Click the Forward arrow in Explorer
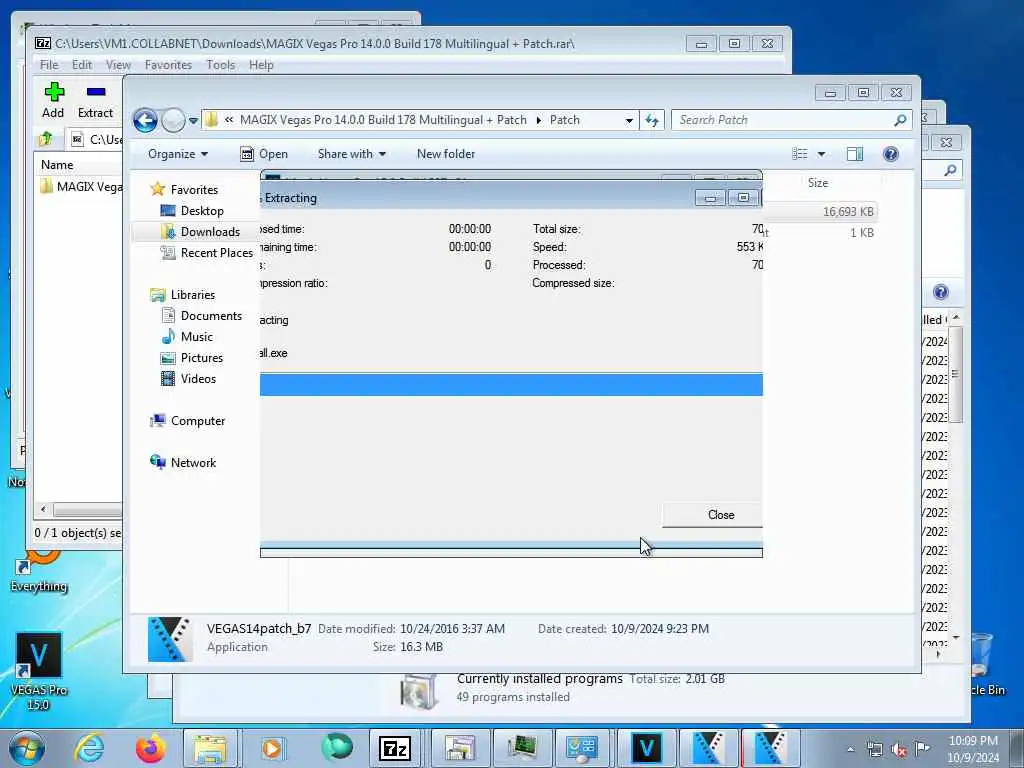Image resolution: width=1024 pixels, height=768 pixels. click(x=173, y=120)
